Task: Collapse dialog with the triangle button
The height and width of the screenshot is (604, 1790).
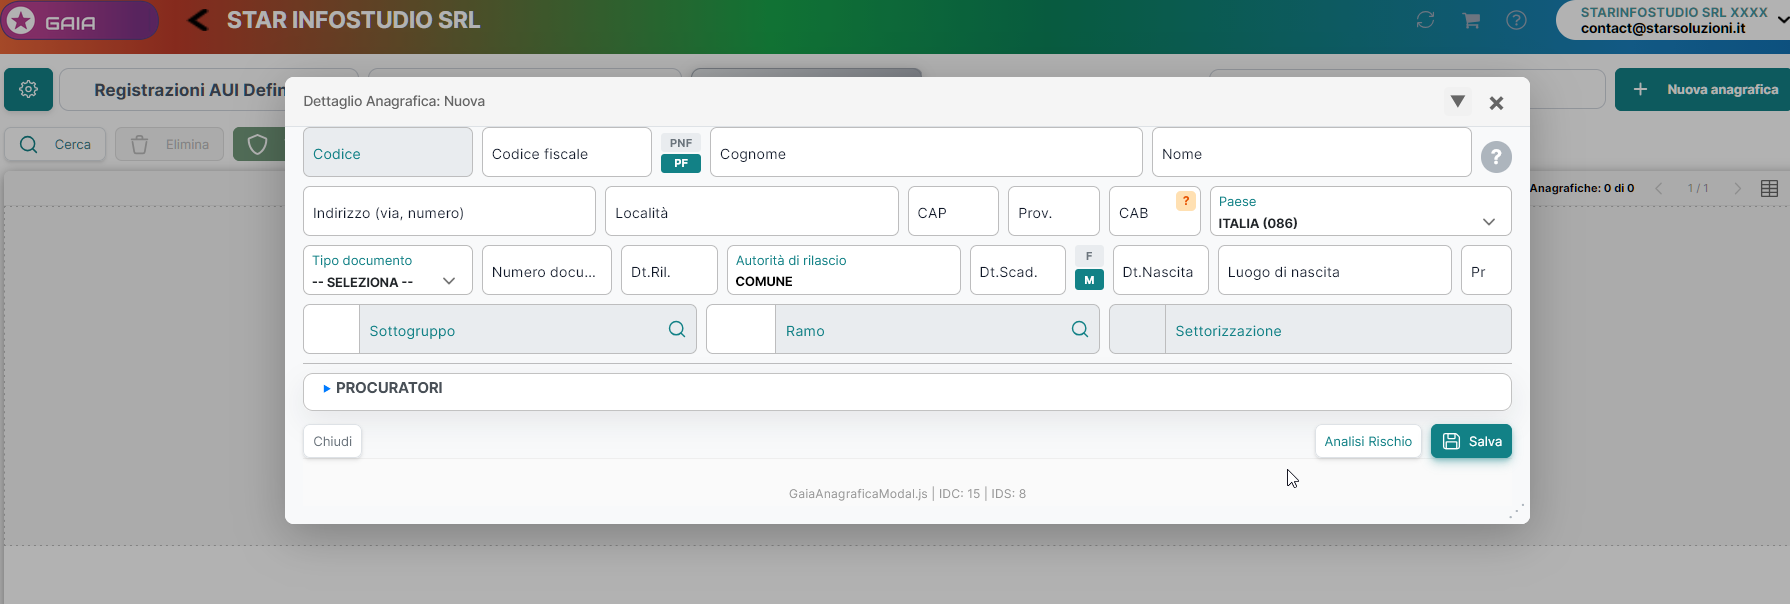Action: pos(1458,102)
